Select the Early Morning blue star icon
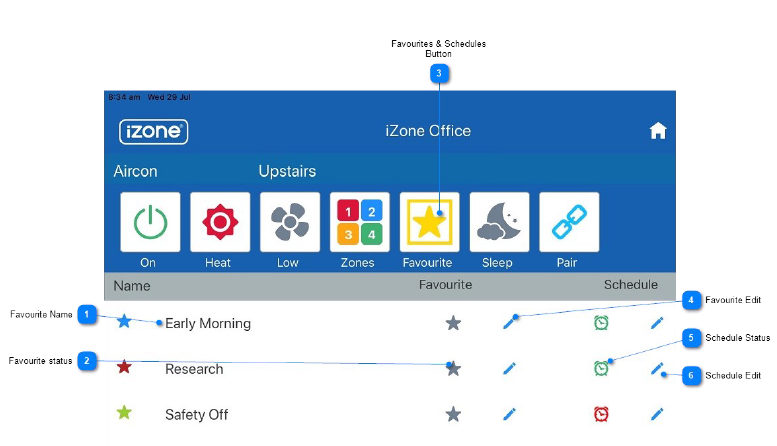The height and width of the screenshot is (446, 777). [124, 321]
